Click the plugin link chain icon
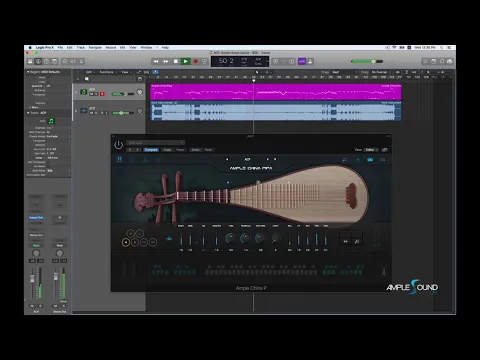 384,150
